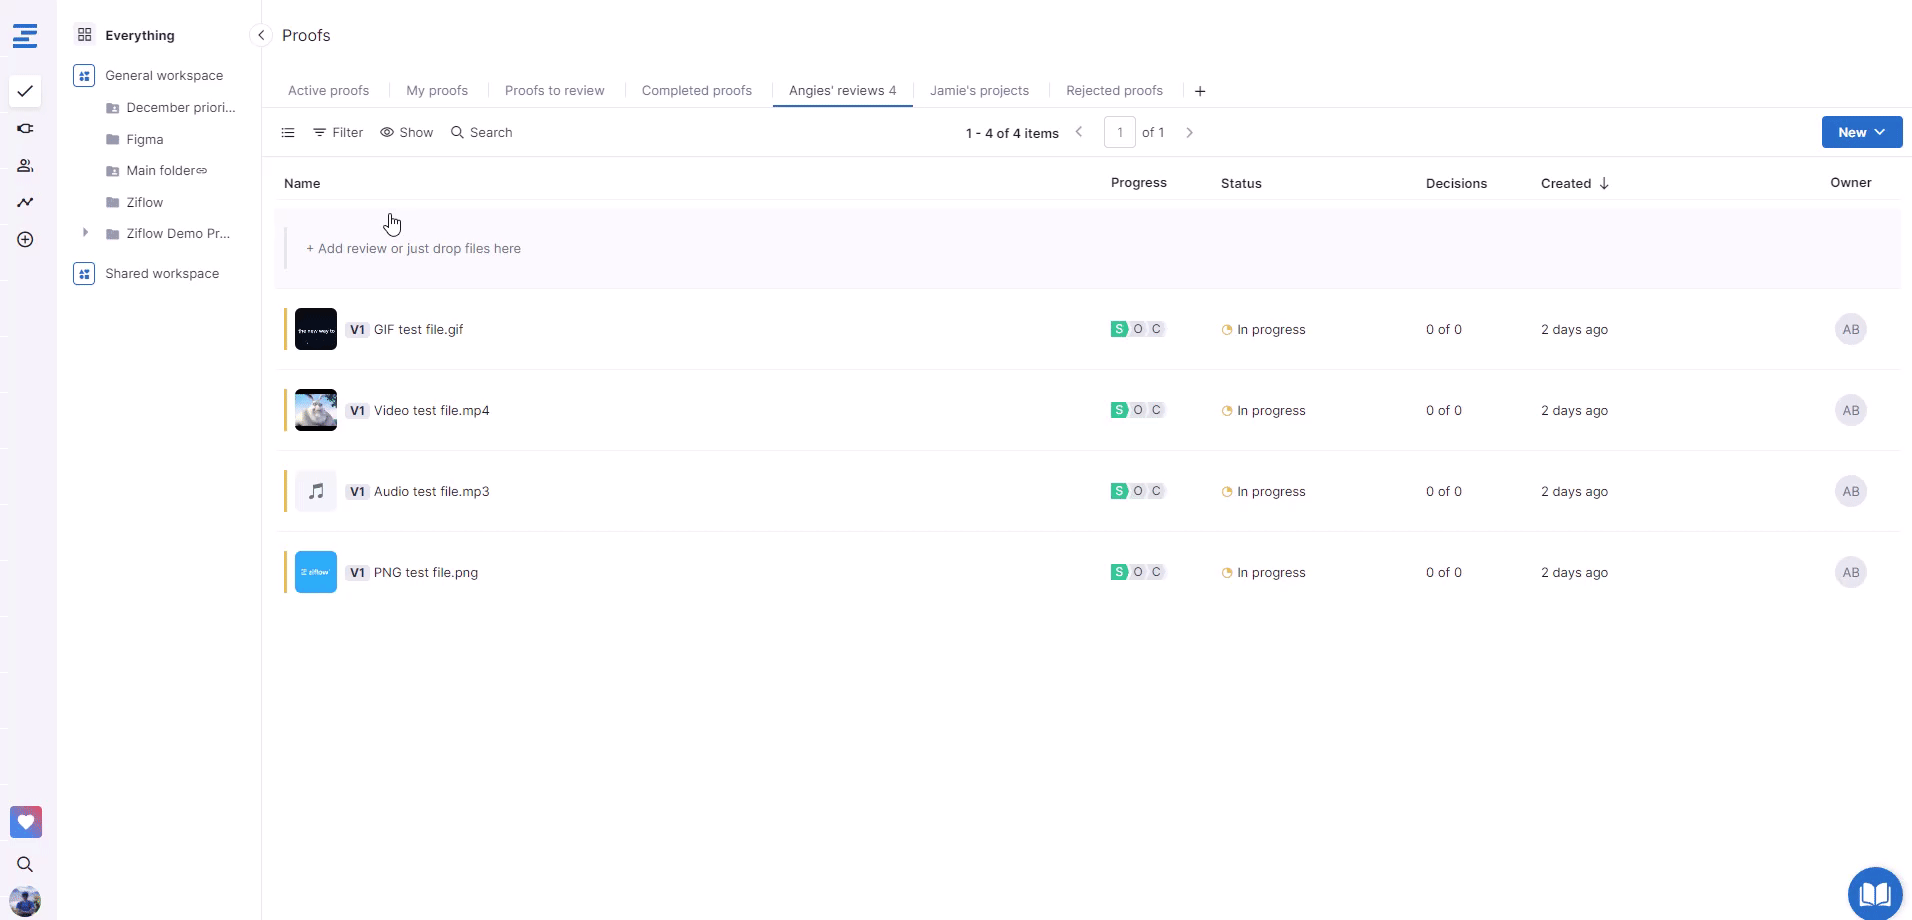The width and height of the screenshot is (1912, 920).
Task: Open the Show columns eye option
Action: coord(406,133)
